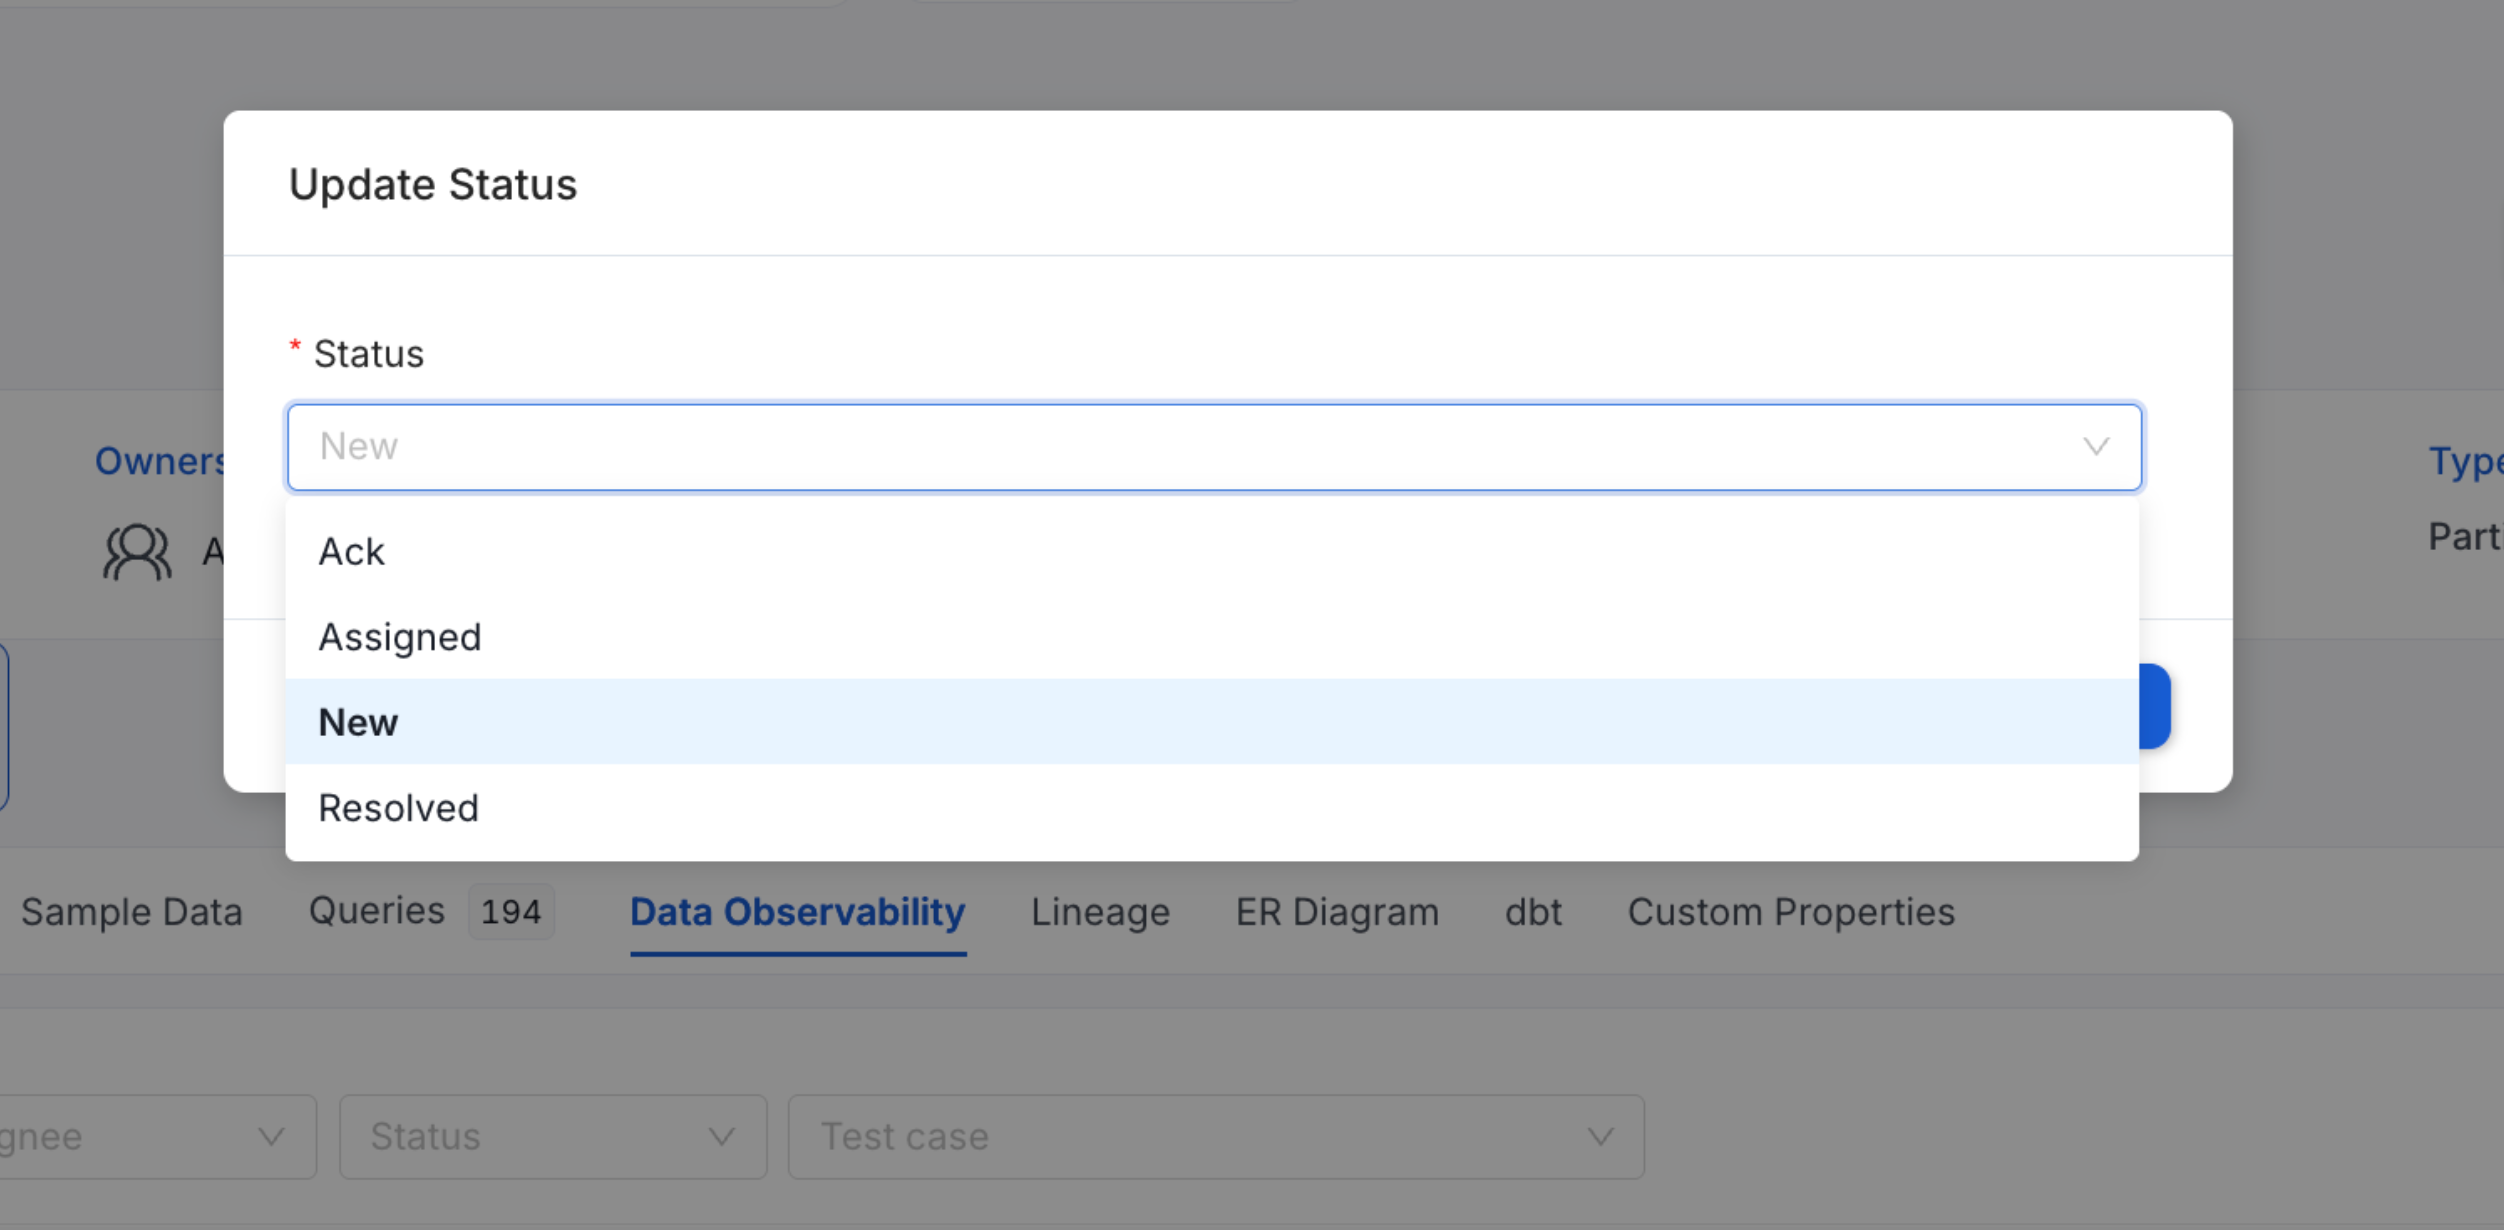This screenshot has height=1230, width=2504.
Task: Choose Resolved from the status options
Action: tap(398, 808)
